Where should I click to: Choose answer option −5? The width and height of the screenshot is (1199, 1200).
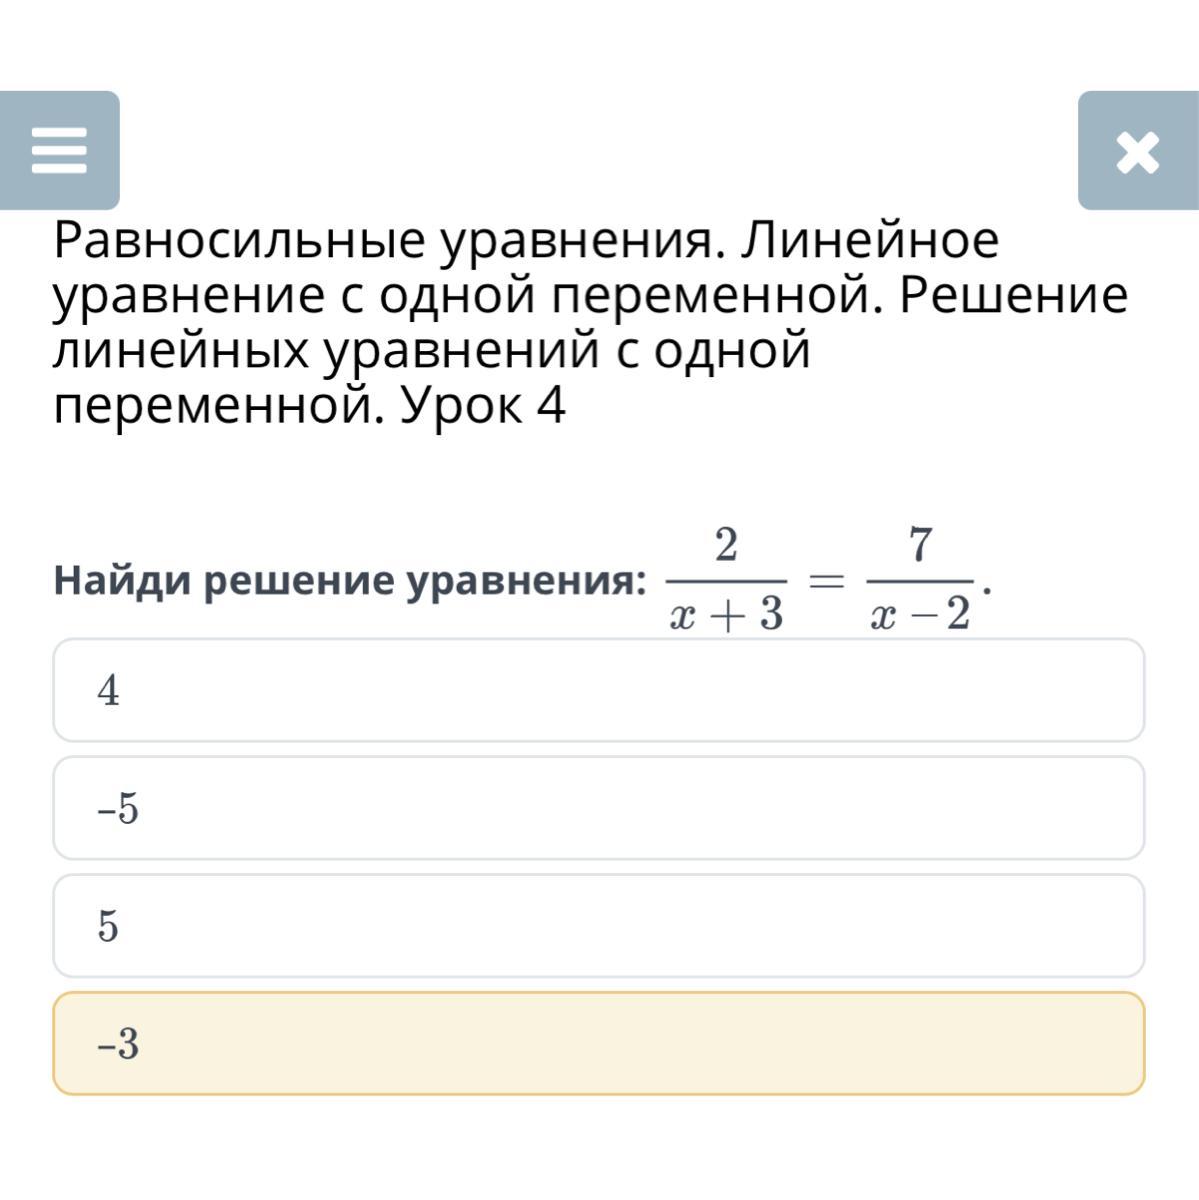pyautogui.click(x=599, y=808)
